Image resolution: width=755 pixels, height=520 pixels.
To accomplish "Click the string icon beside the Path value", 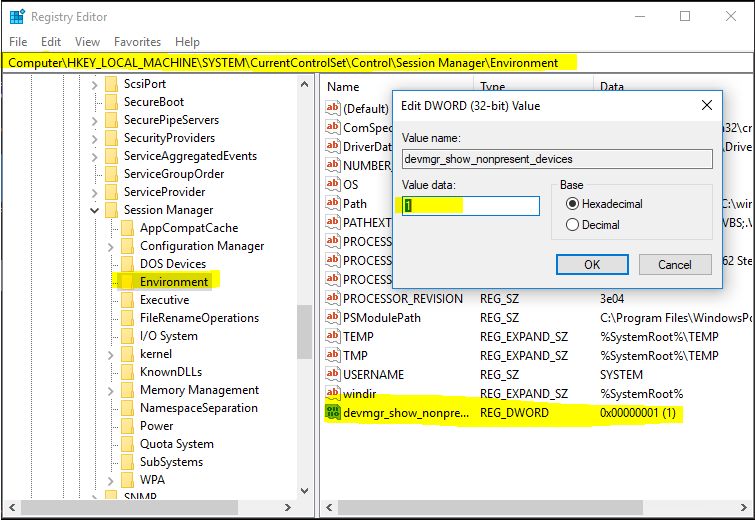I will [x=333, y=203].
